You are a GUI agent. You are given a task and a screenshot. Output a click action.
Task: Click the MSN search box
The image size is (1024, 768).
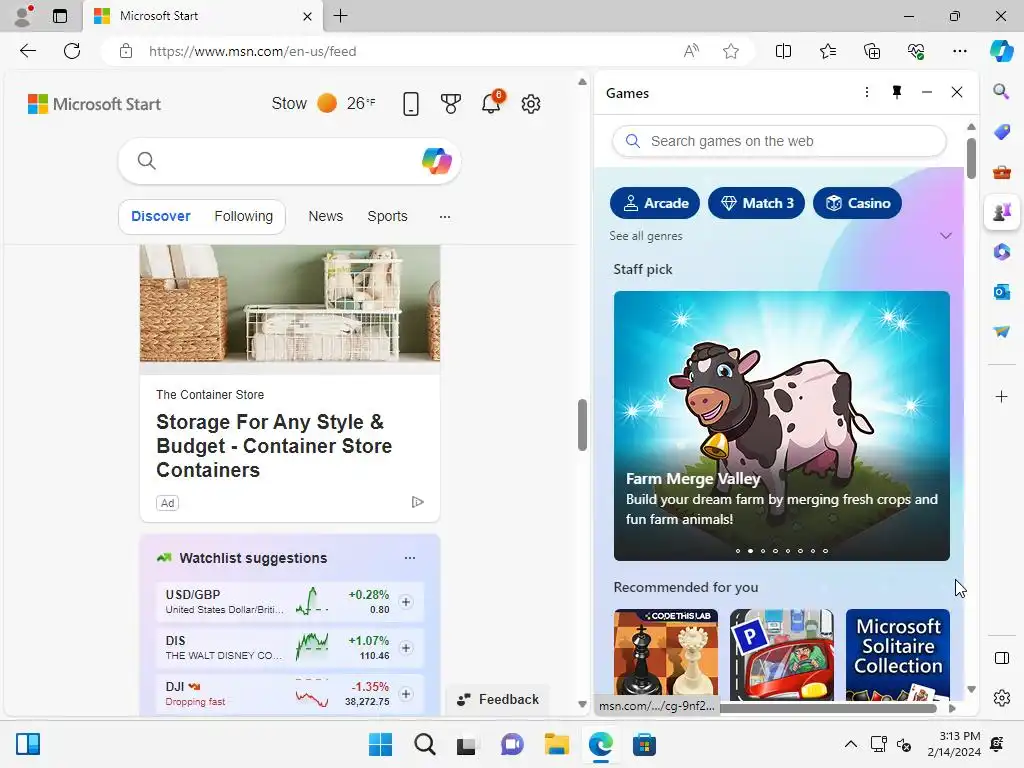tap(289, 161)
